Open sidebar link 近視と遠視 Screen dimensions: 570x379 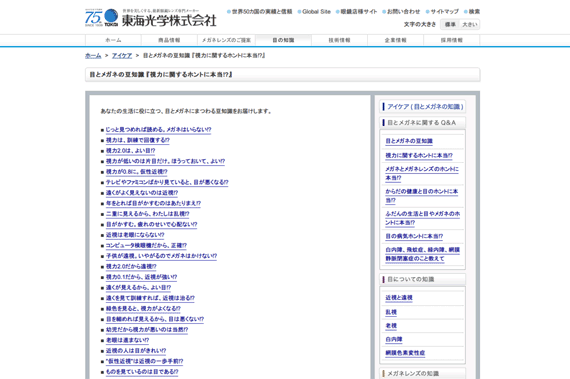tap(399, 298)
